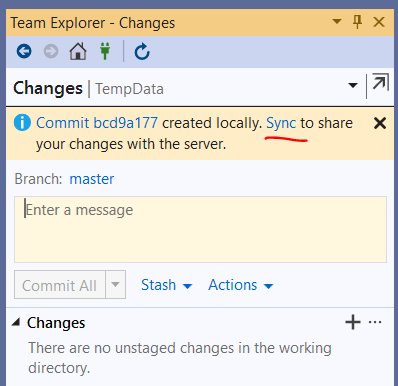398x386 pixels.
Task: Undock Changes page with pop-out arrow icon
Action: point(380,82)
